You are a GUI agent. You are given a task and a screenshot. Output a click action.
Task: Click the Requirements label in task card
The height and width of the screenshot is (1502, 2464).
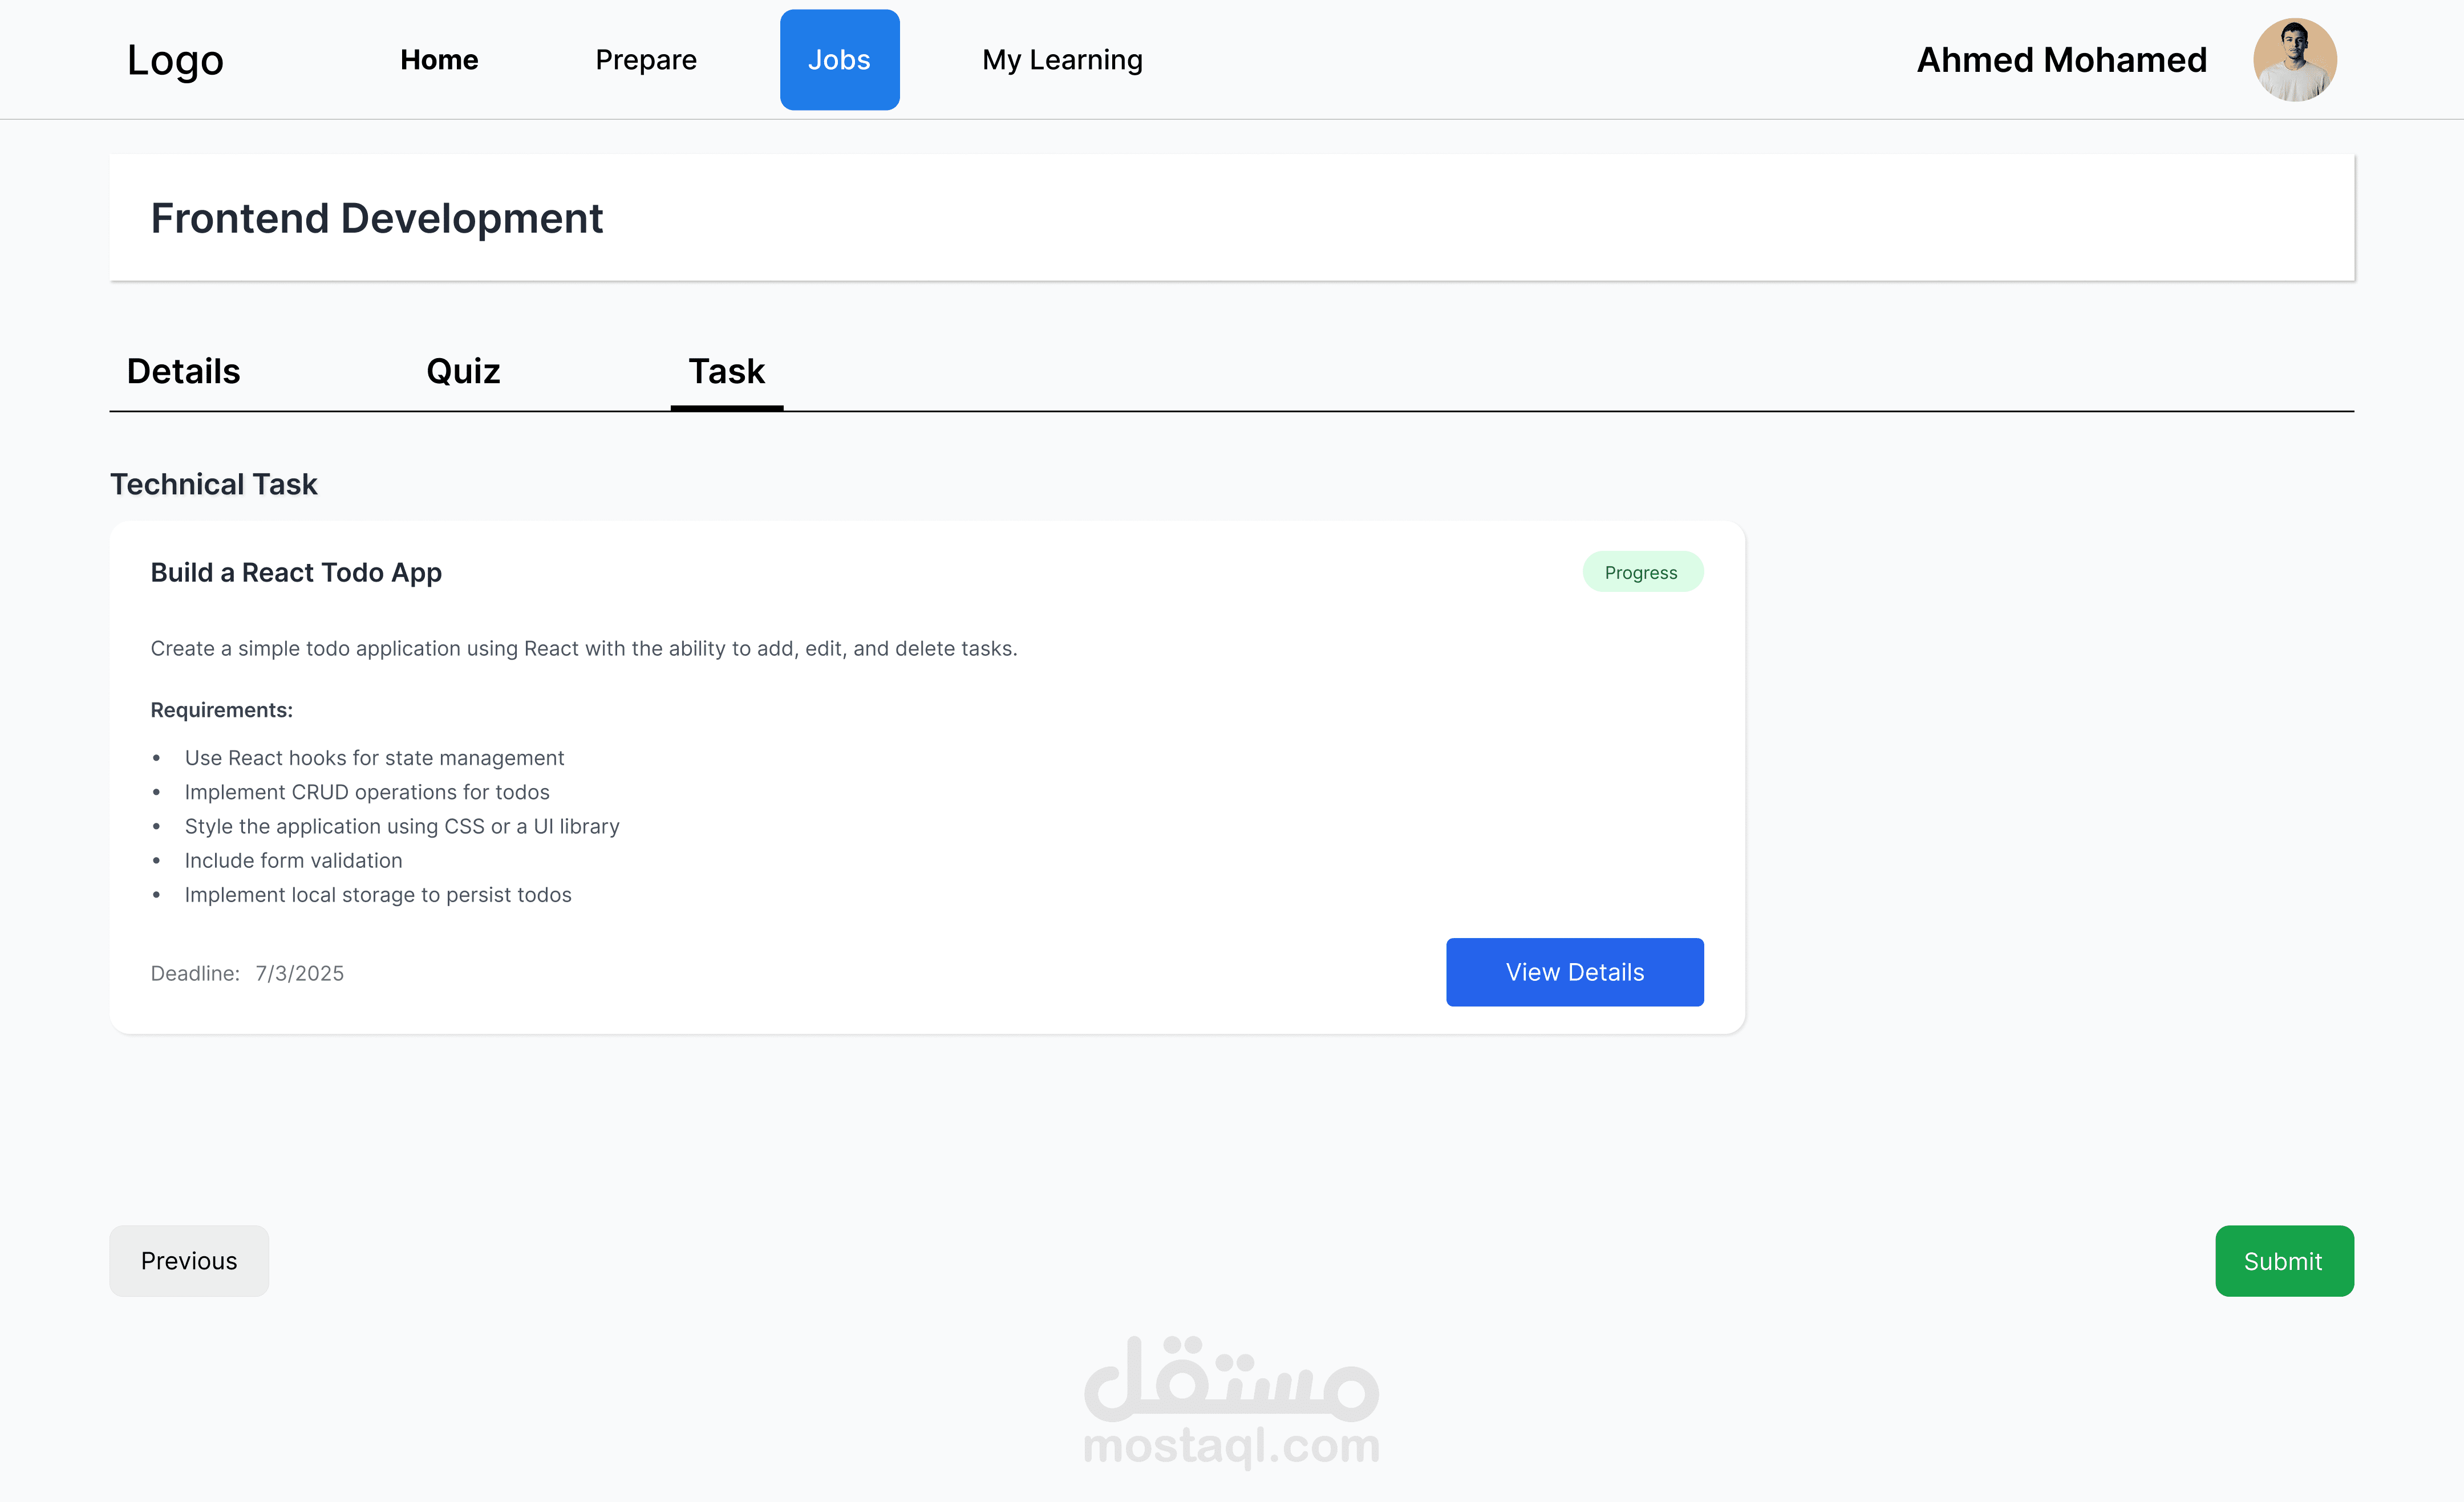click(x=221, y=710)
